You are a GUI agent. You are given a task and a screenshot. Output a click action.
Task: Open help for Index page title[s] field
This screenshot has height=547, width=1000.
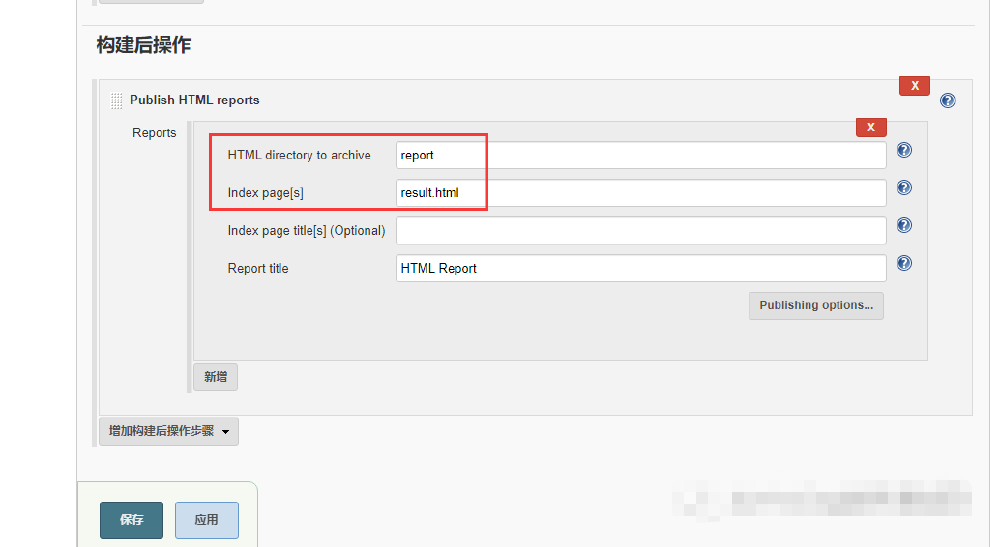point(904,225)
